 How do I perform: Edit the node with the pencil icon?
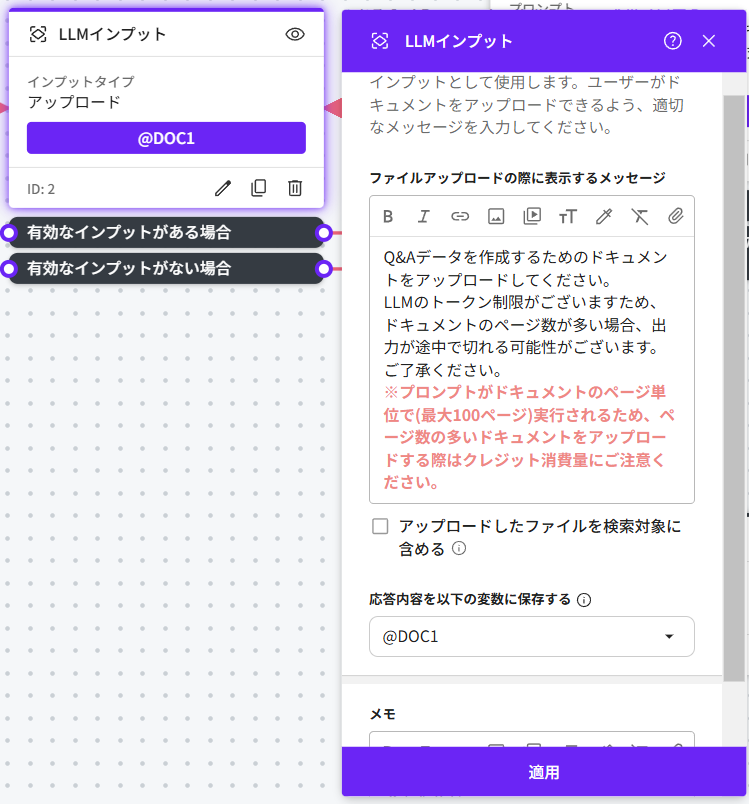(x=223, y=188)
